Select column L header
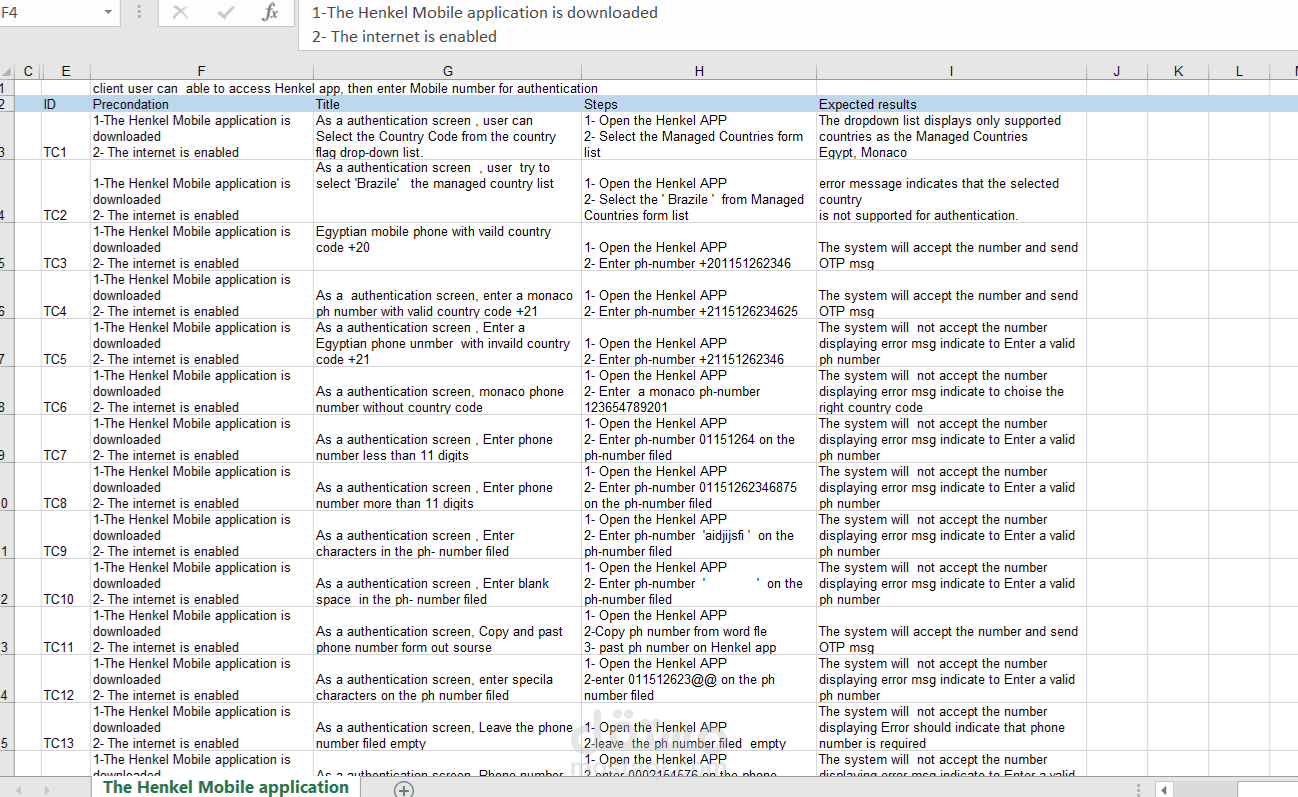 [1239, 71]
